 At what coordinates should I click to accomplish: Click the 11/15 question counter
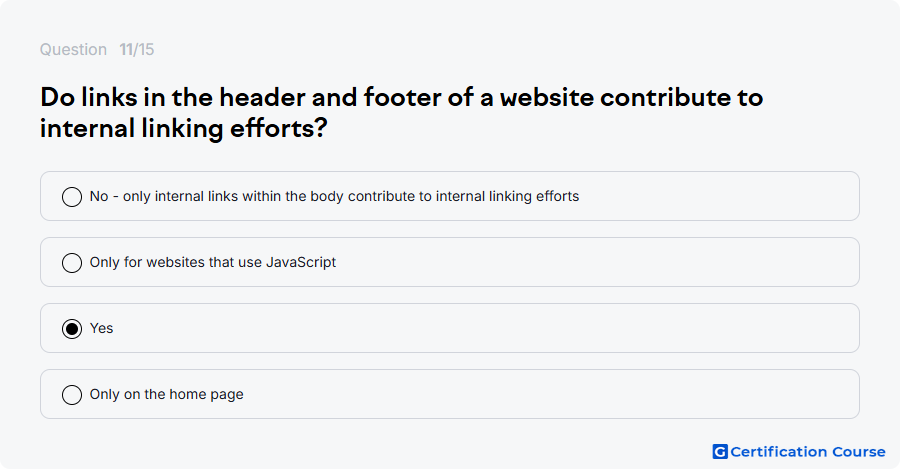coord(137,49)
